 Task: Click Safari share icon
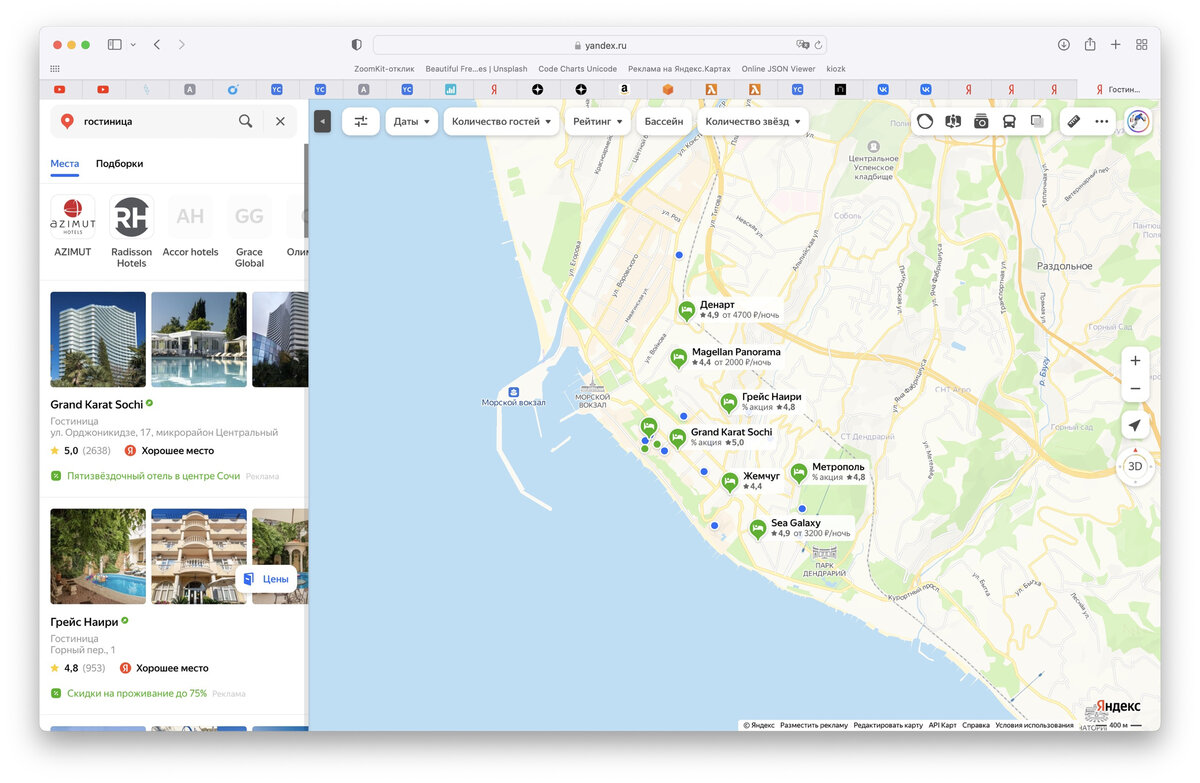tap(1090, 45)
